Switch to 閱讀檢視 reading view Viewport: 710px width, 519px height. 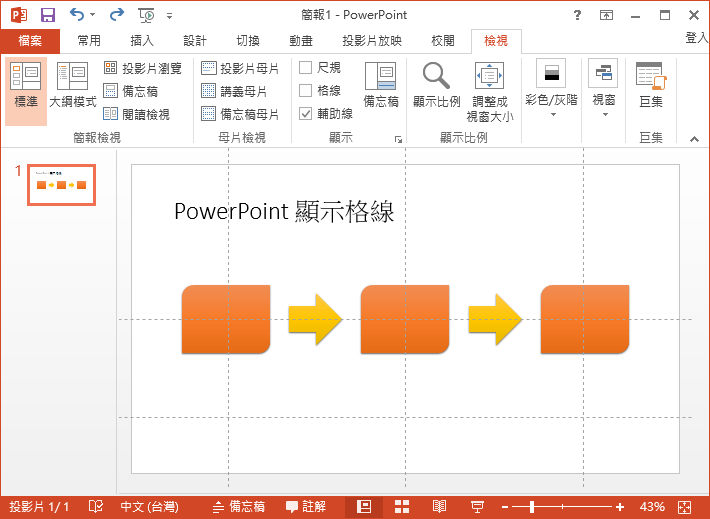click(137, 114)
